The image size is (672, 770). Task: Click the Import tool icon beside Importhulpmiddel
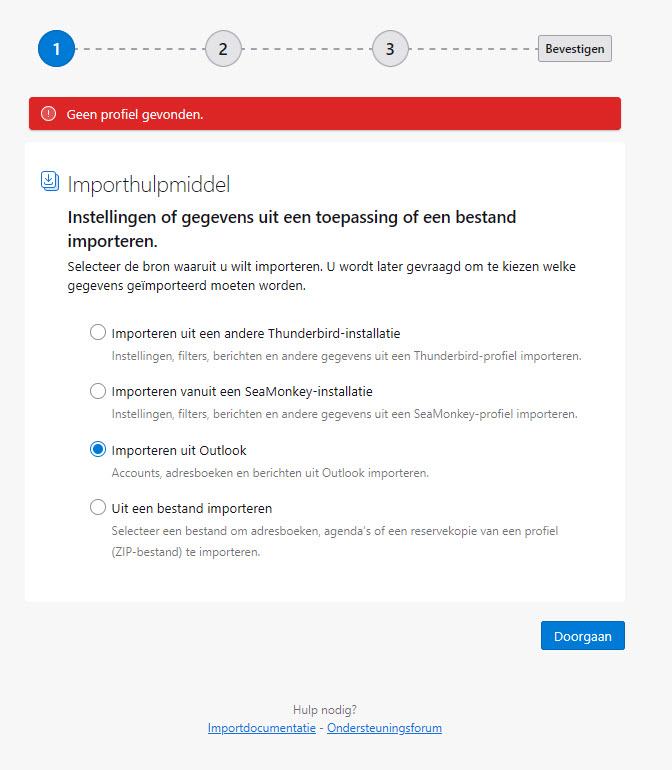[50, 181]
